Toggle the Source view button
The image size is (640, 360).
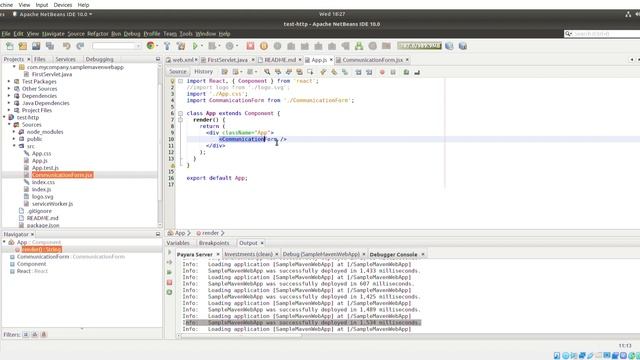click(178, 72)
